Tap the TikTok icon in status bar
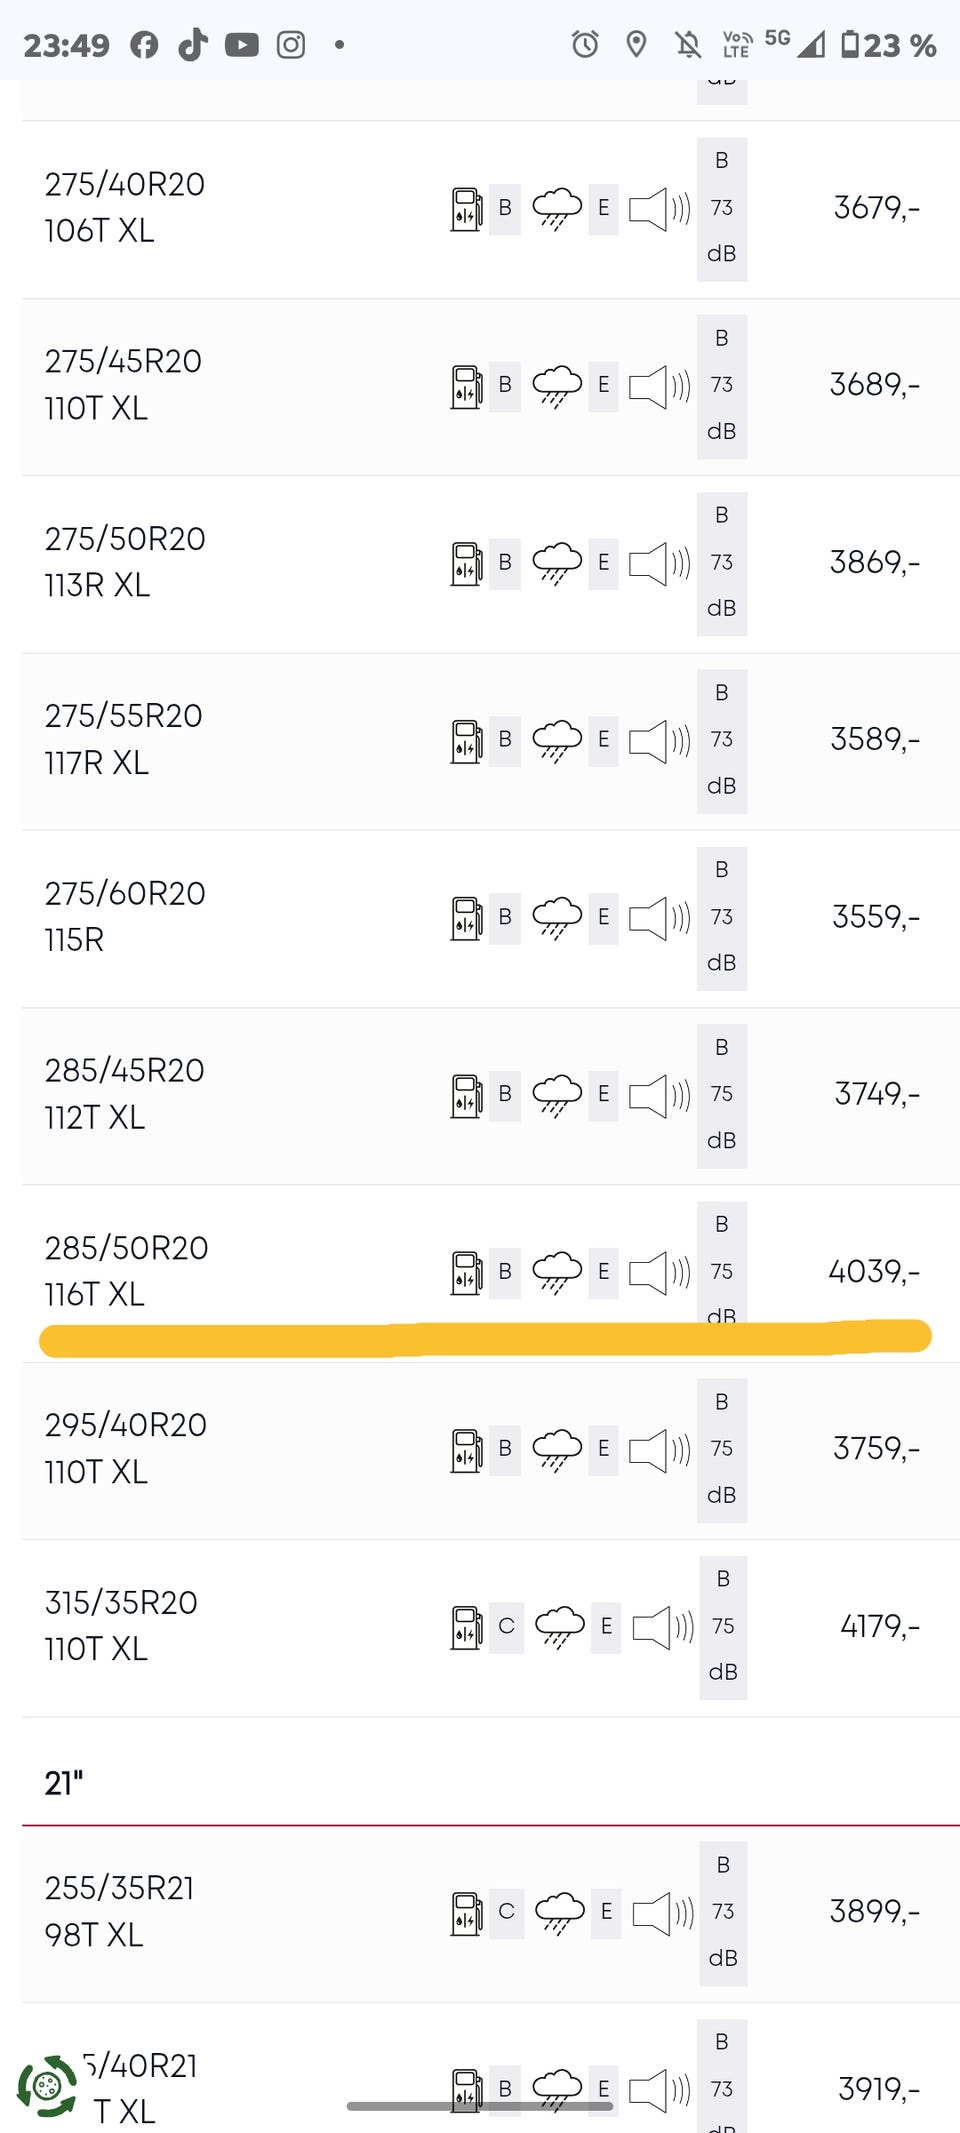The height and width of the screenshot is (2133, 960). 193,45
